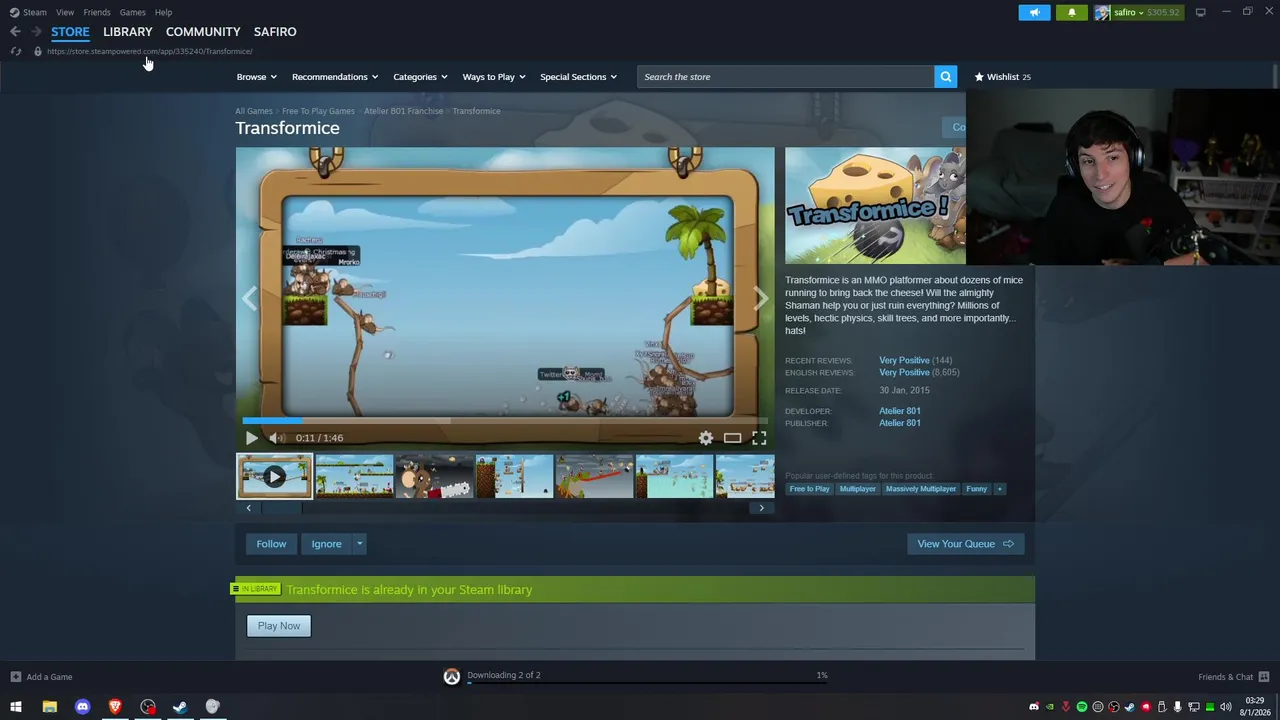Screen dimensions: 1280x720
Task: Mute the trailer volume speaker icon
Action: click(277, 438)
